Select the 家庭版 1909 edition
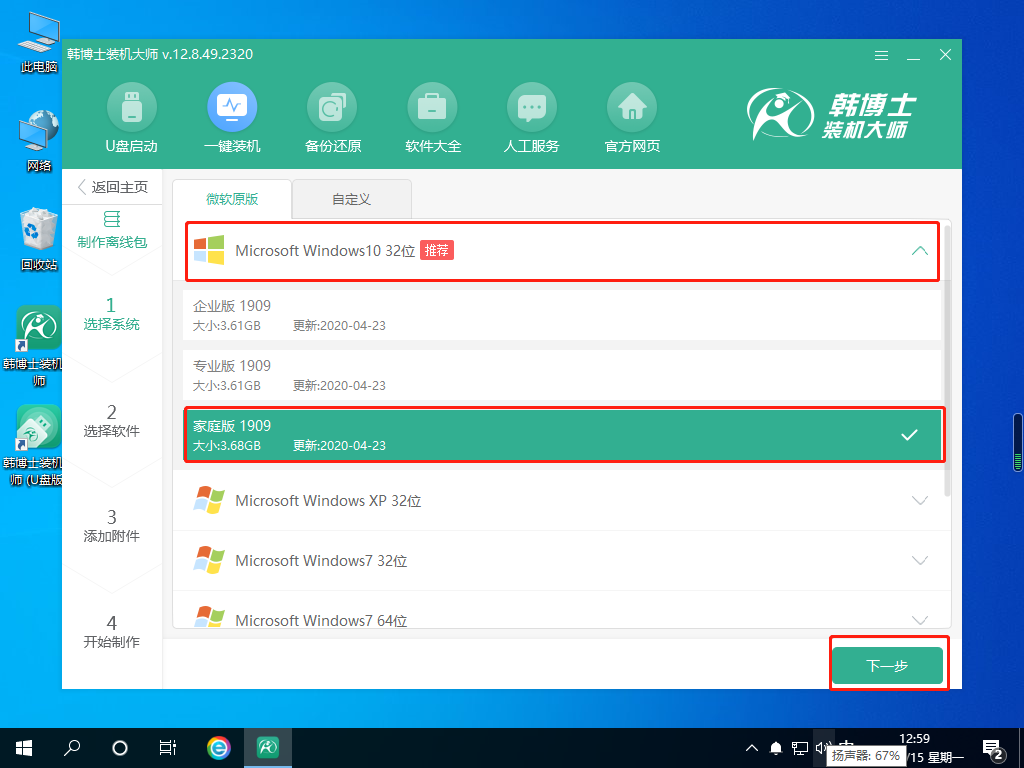The width and height of the screenshot is (1024, 768). (x=563, y=435)
